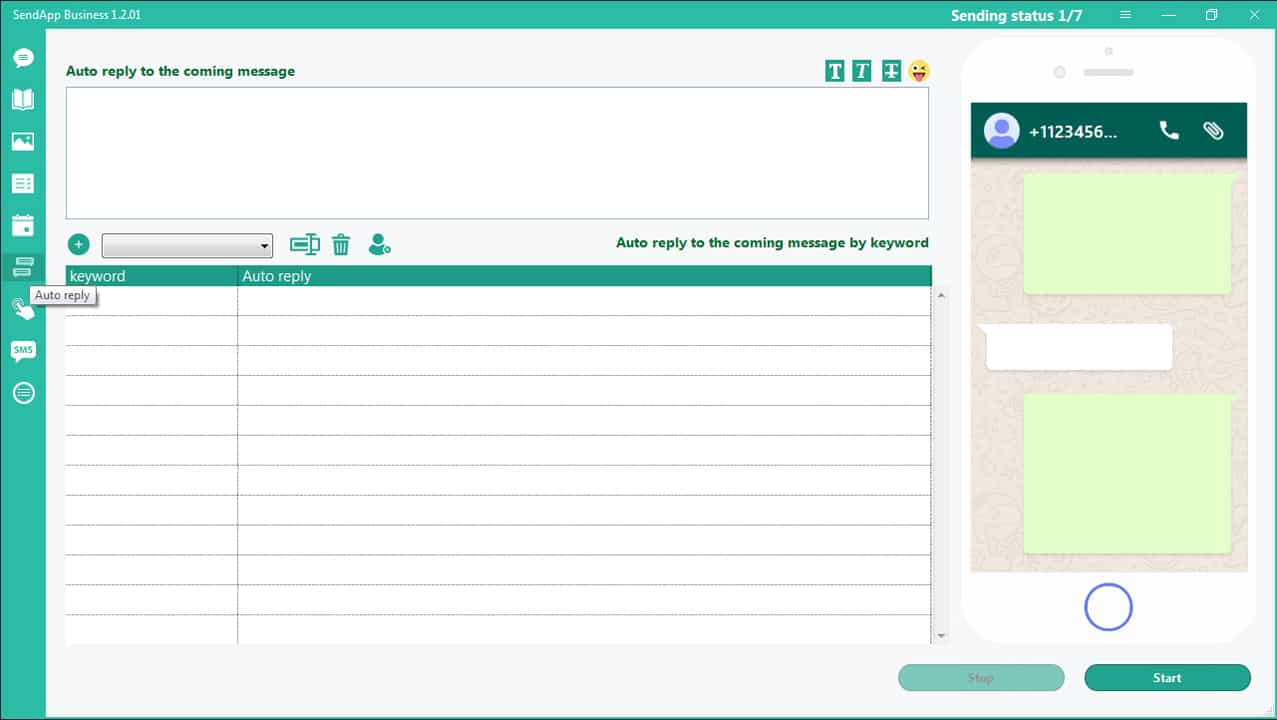Open the hamburger menu in title bar
This screenshot has height=720, width=1277.
click(x=1125, y=15)
